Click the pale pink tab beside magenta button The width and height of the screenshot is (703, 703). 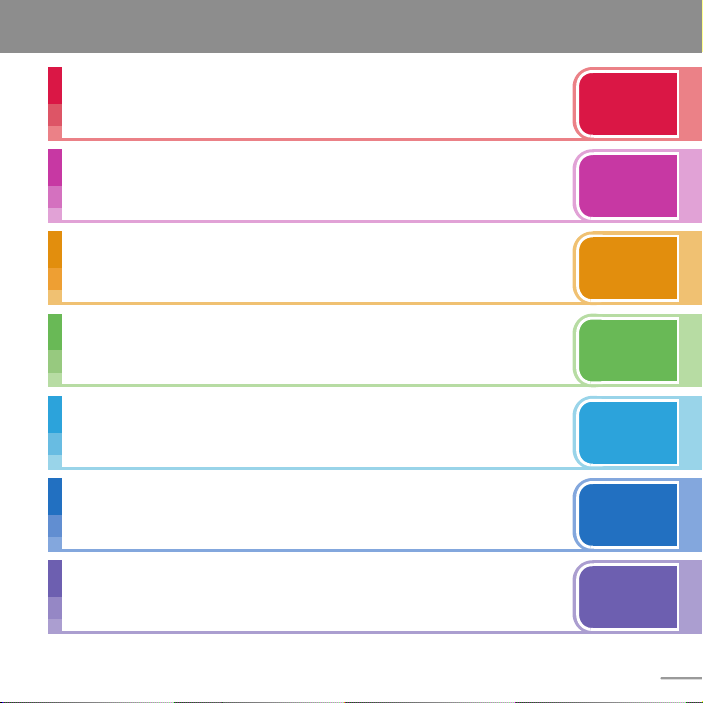[690, 186]
